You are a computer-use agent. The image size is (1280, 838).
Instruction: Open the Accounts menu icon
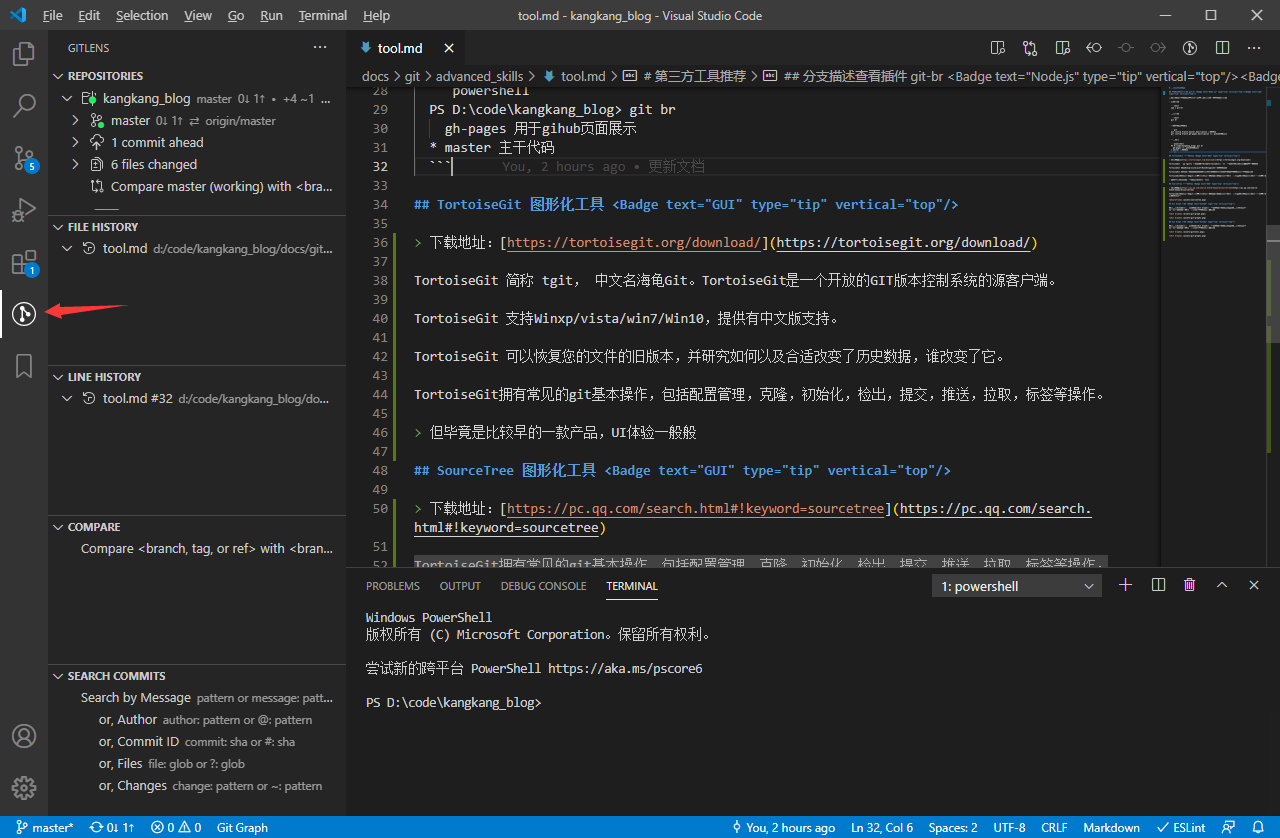click(24, 736)
